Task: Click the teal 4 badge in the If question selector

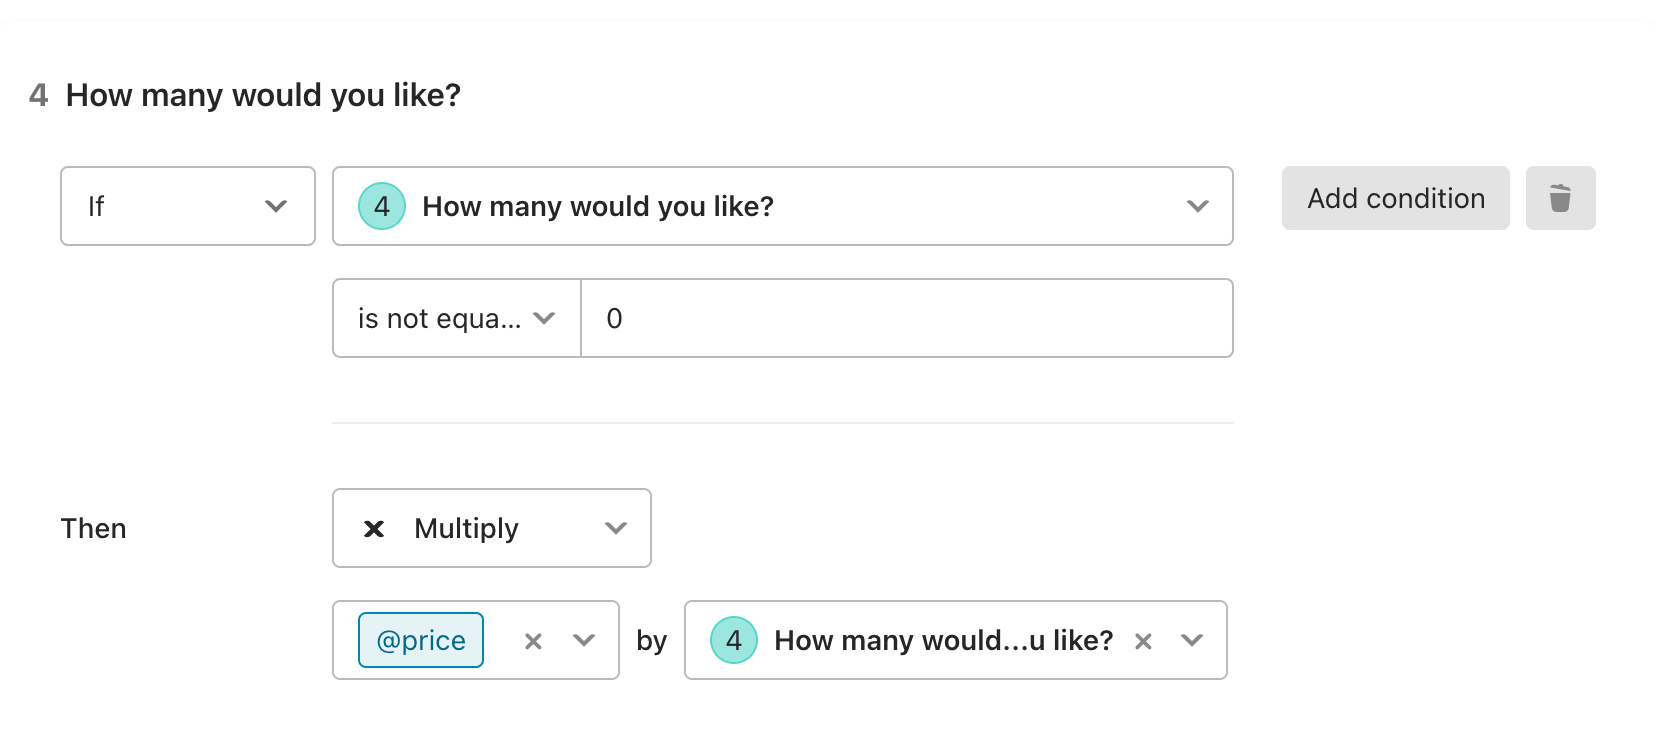Action: pyautogui.click(x=382, y=206)
